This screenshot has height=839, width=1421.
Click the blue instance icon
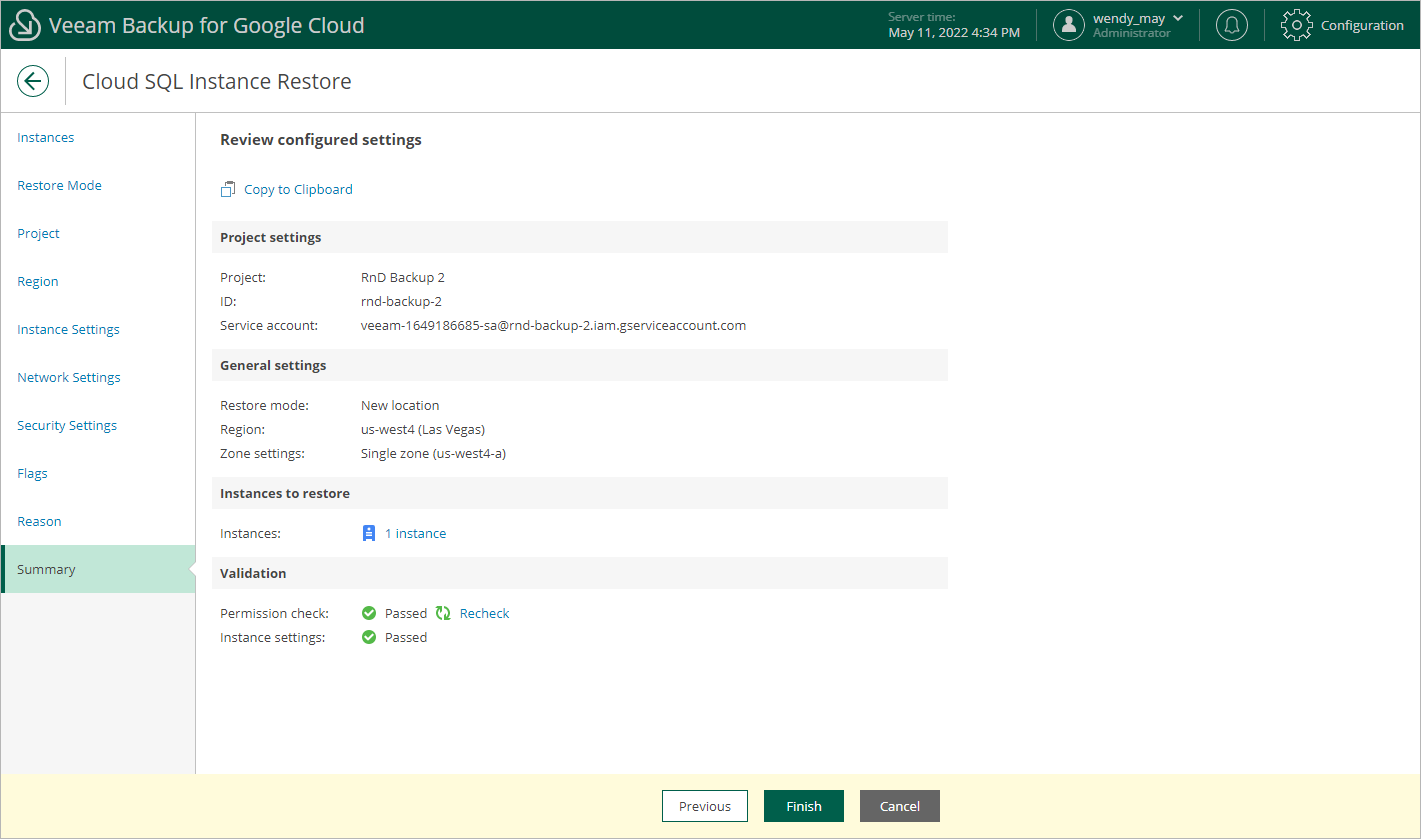point(368,533)
